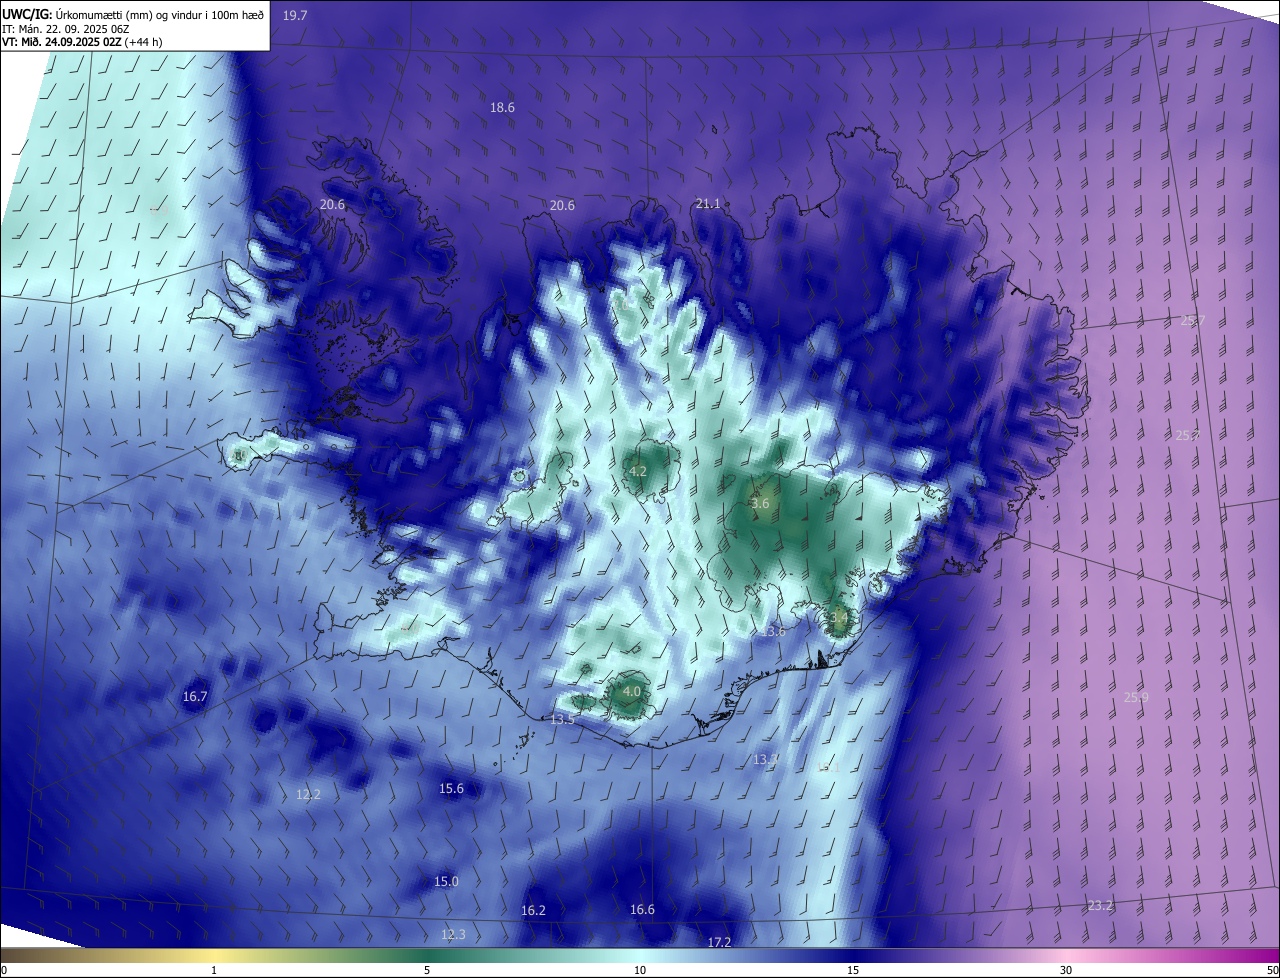Click the 12.3 value label
Screen dimensions: 1280x978
pyautogui.click(x=453, y=934)
